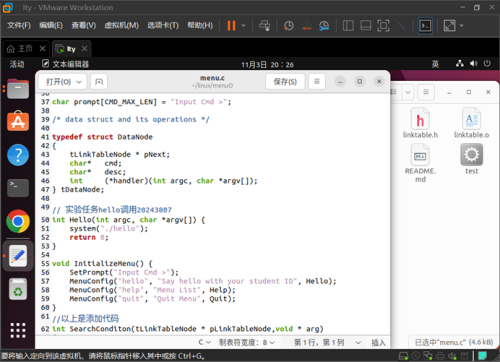This screenshot has width=500, height=362.
Task: Select README.md file in Files window
Action: [x=420, y=163]
